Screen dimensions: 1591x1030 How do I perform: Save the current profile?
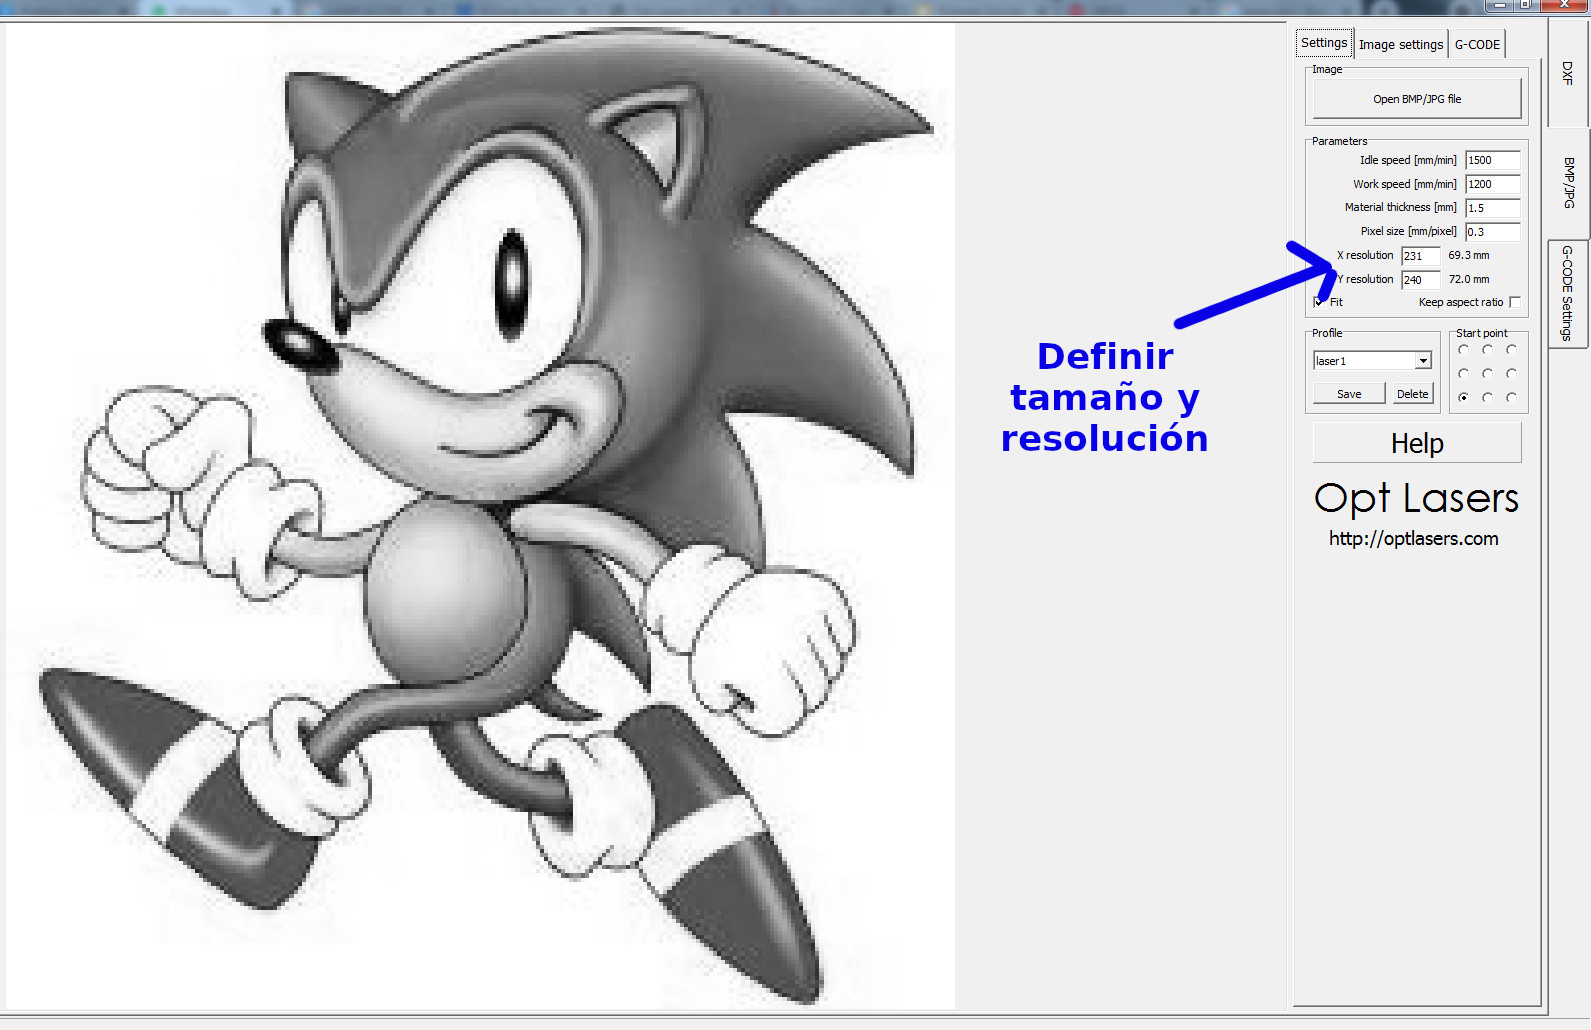[x=1349, y=394]
